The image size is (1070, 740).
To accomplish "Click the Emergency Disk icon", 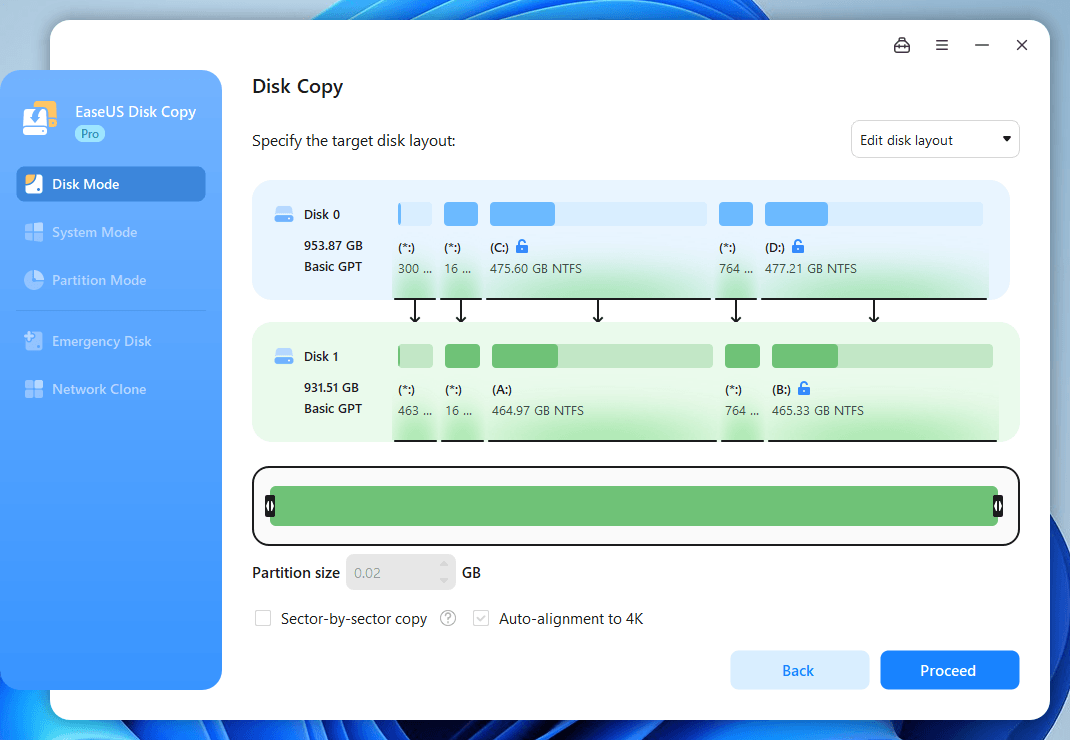I will (x=33, y=341).
